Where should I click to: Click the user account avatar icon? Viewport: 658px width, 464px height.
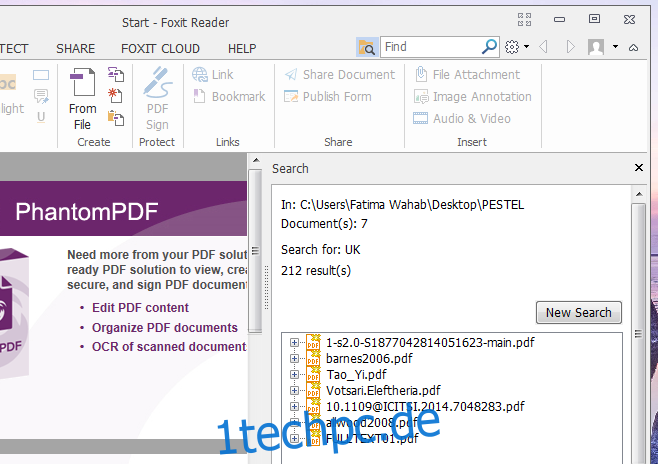(x=596, y=47)
